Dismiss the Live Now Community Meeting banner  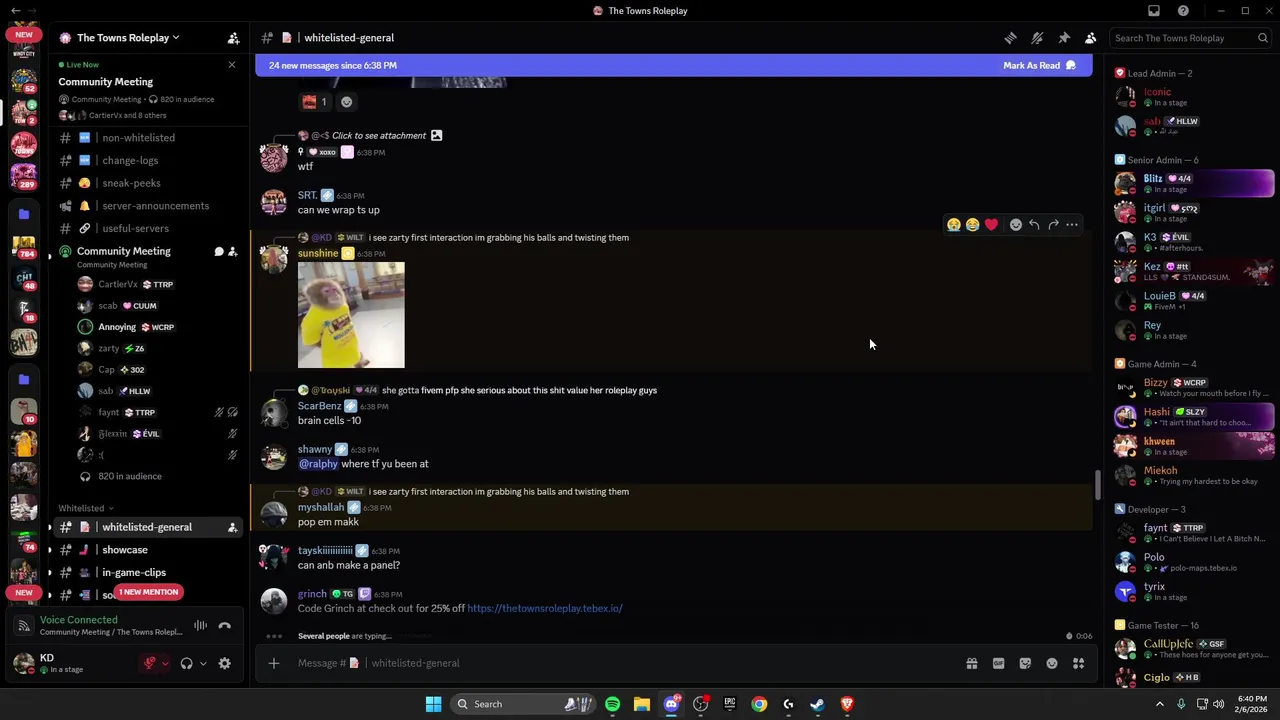[232, 65]
